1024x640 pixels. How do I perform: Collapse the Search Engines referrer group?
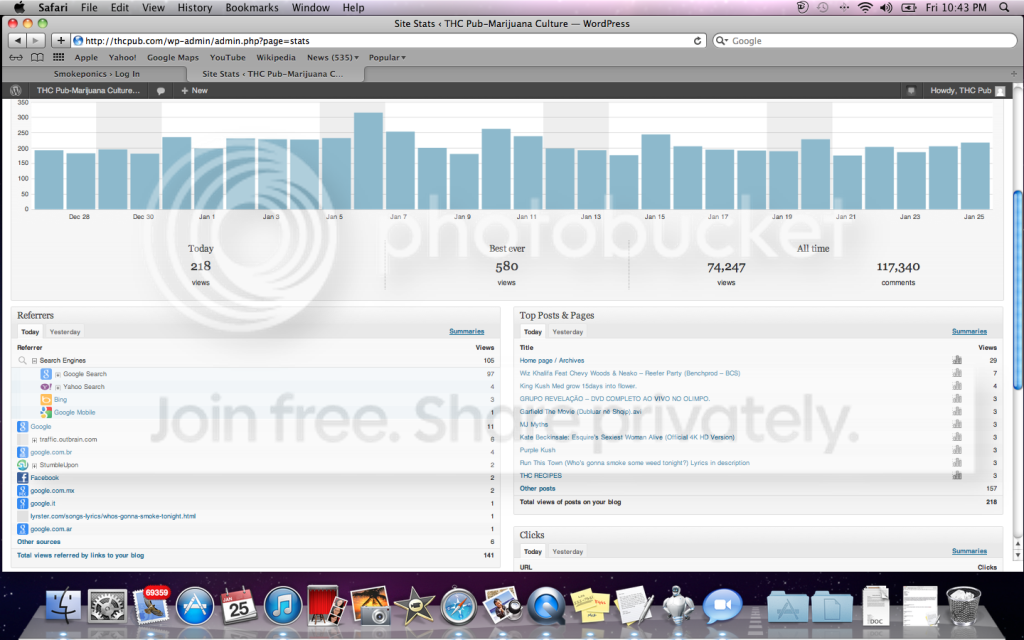[x=34, y=360]
